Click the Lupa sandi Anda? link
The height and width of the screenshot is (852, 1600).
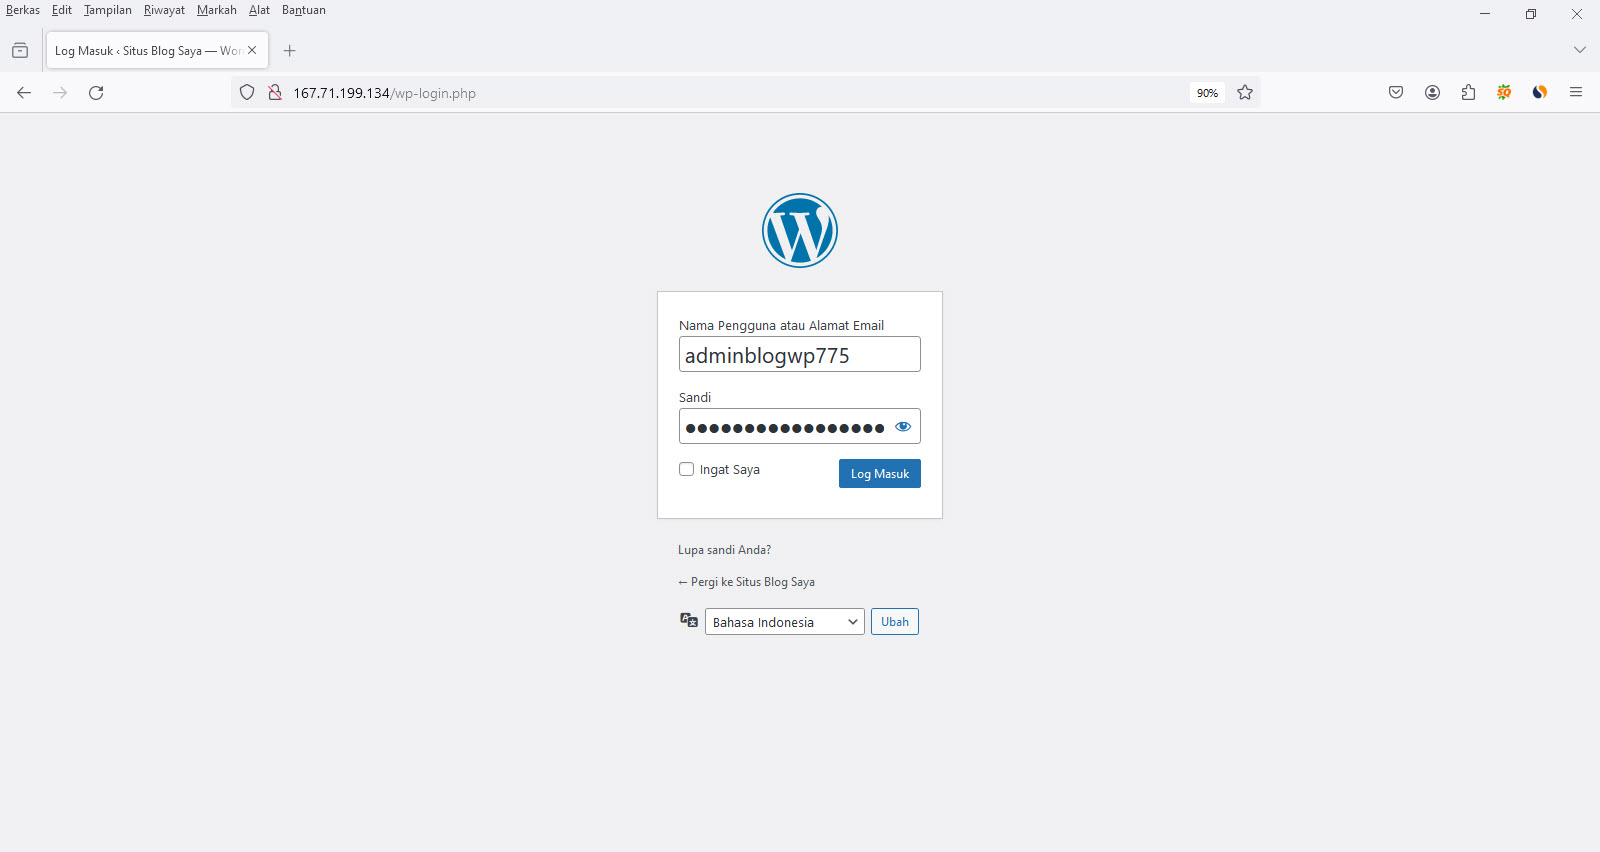[x=724, y=550]
